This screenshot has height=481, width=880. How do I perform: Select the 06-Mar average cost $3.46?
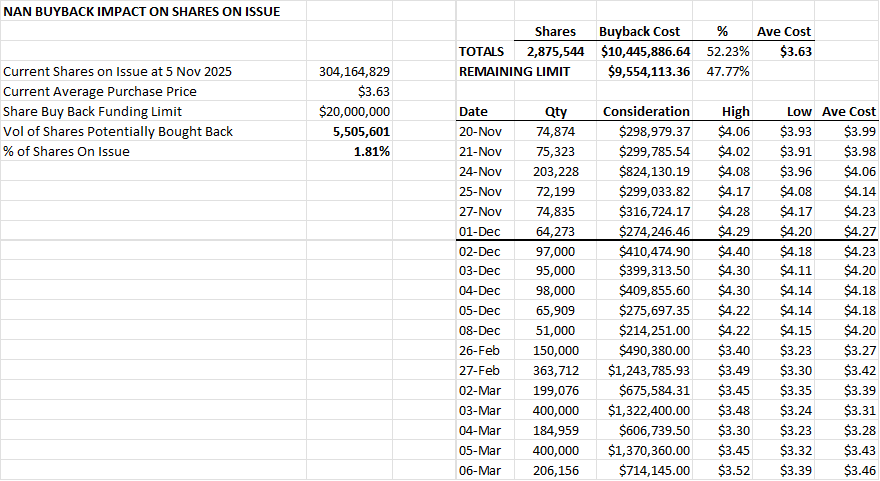[858, 469]
